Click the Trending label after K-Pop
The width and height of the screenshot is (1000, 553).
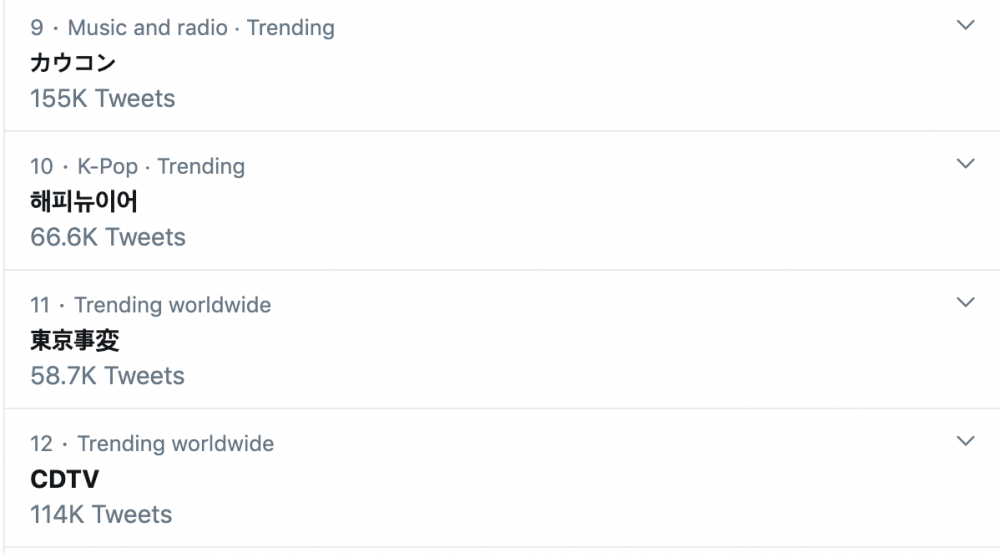tap(201, 166)
